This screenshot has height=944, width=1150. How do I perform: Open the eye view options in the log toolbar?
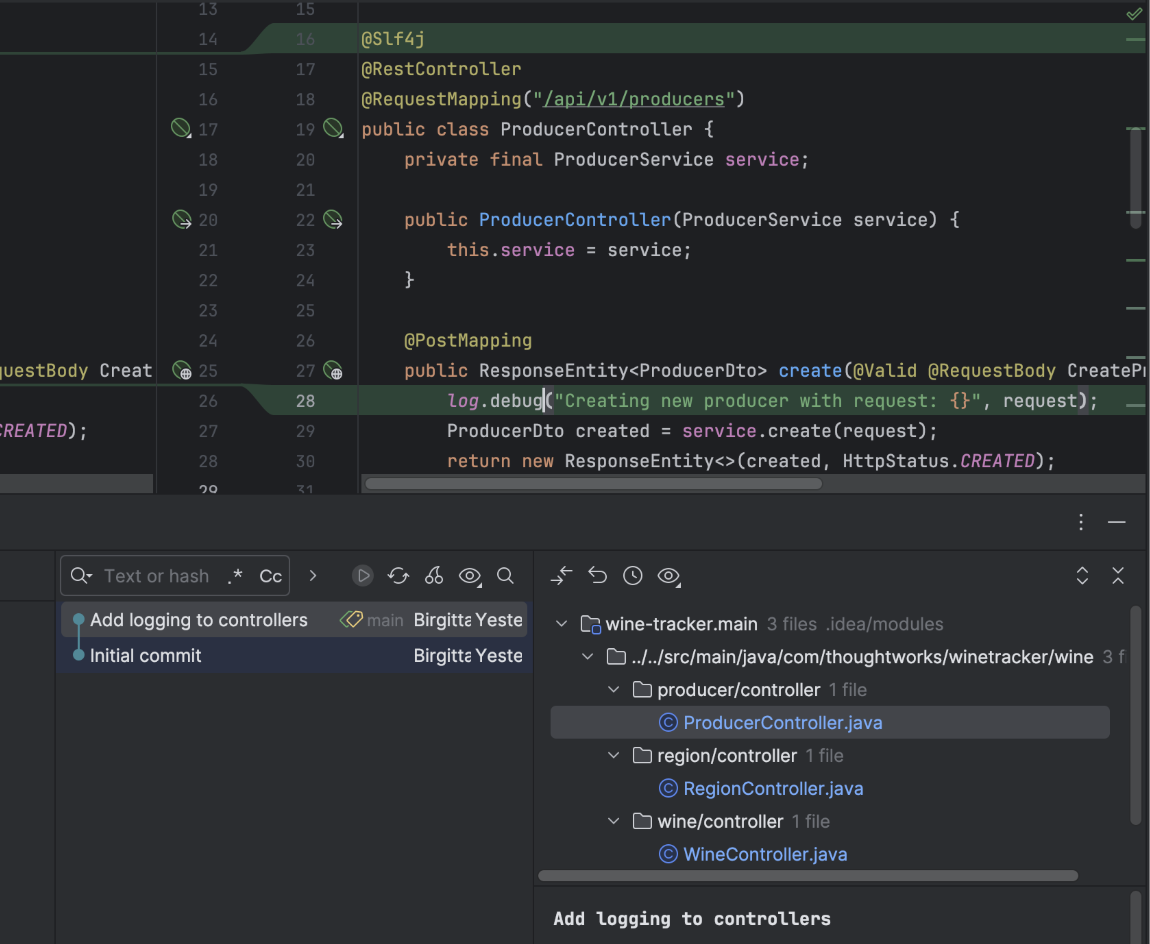[x=470, y=575]
